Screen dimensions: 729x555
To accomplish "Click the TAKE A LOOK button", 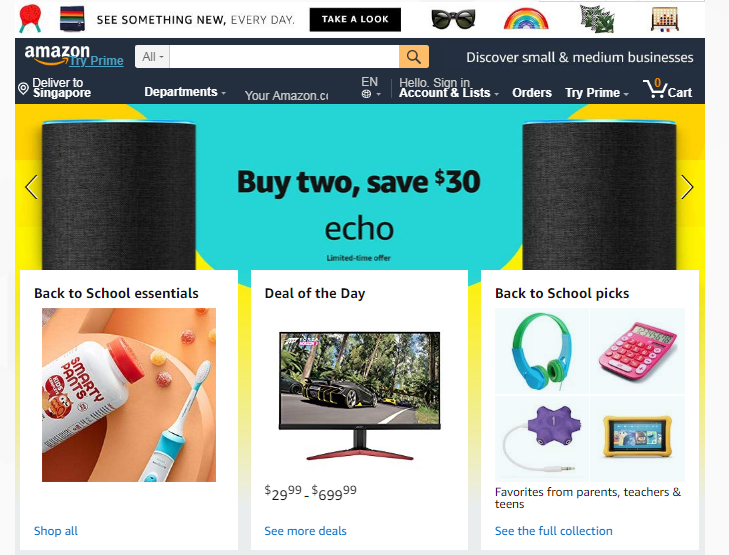I will 355,20.
